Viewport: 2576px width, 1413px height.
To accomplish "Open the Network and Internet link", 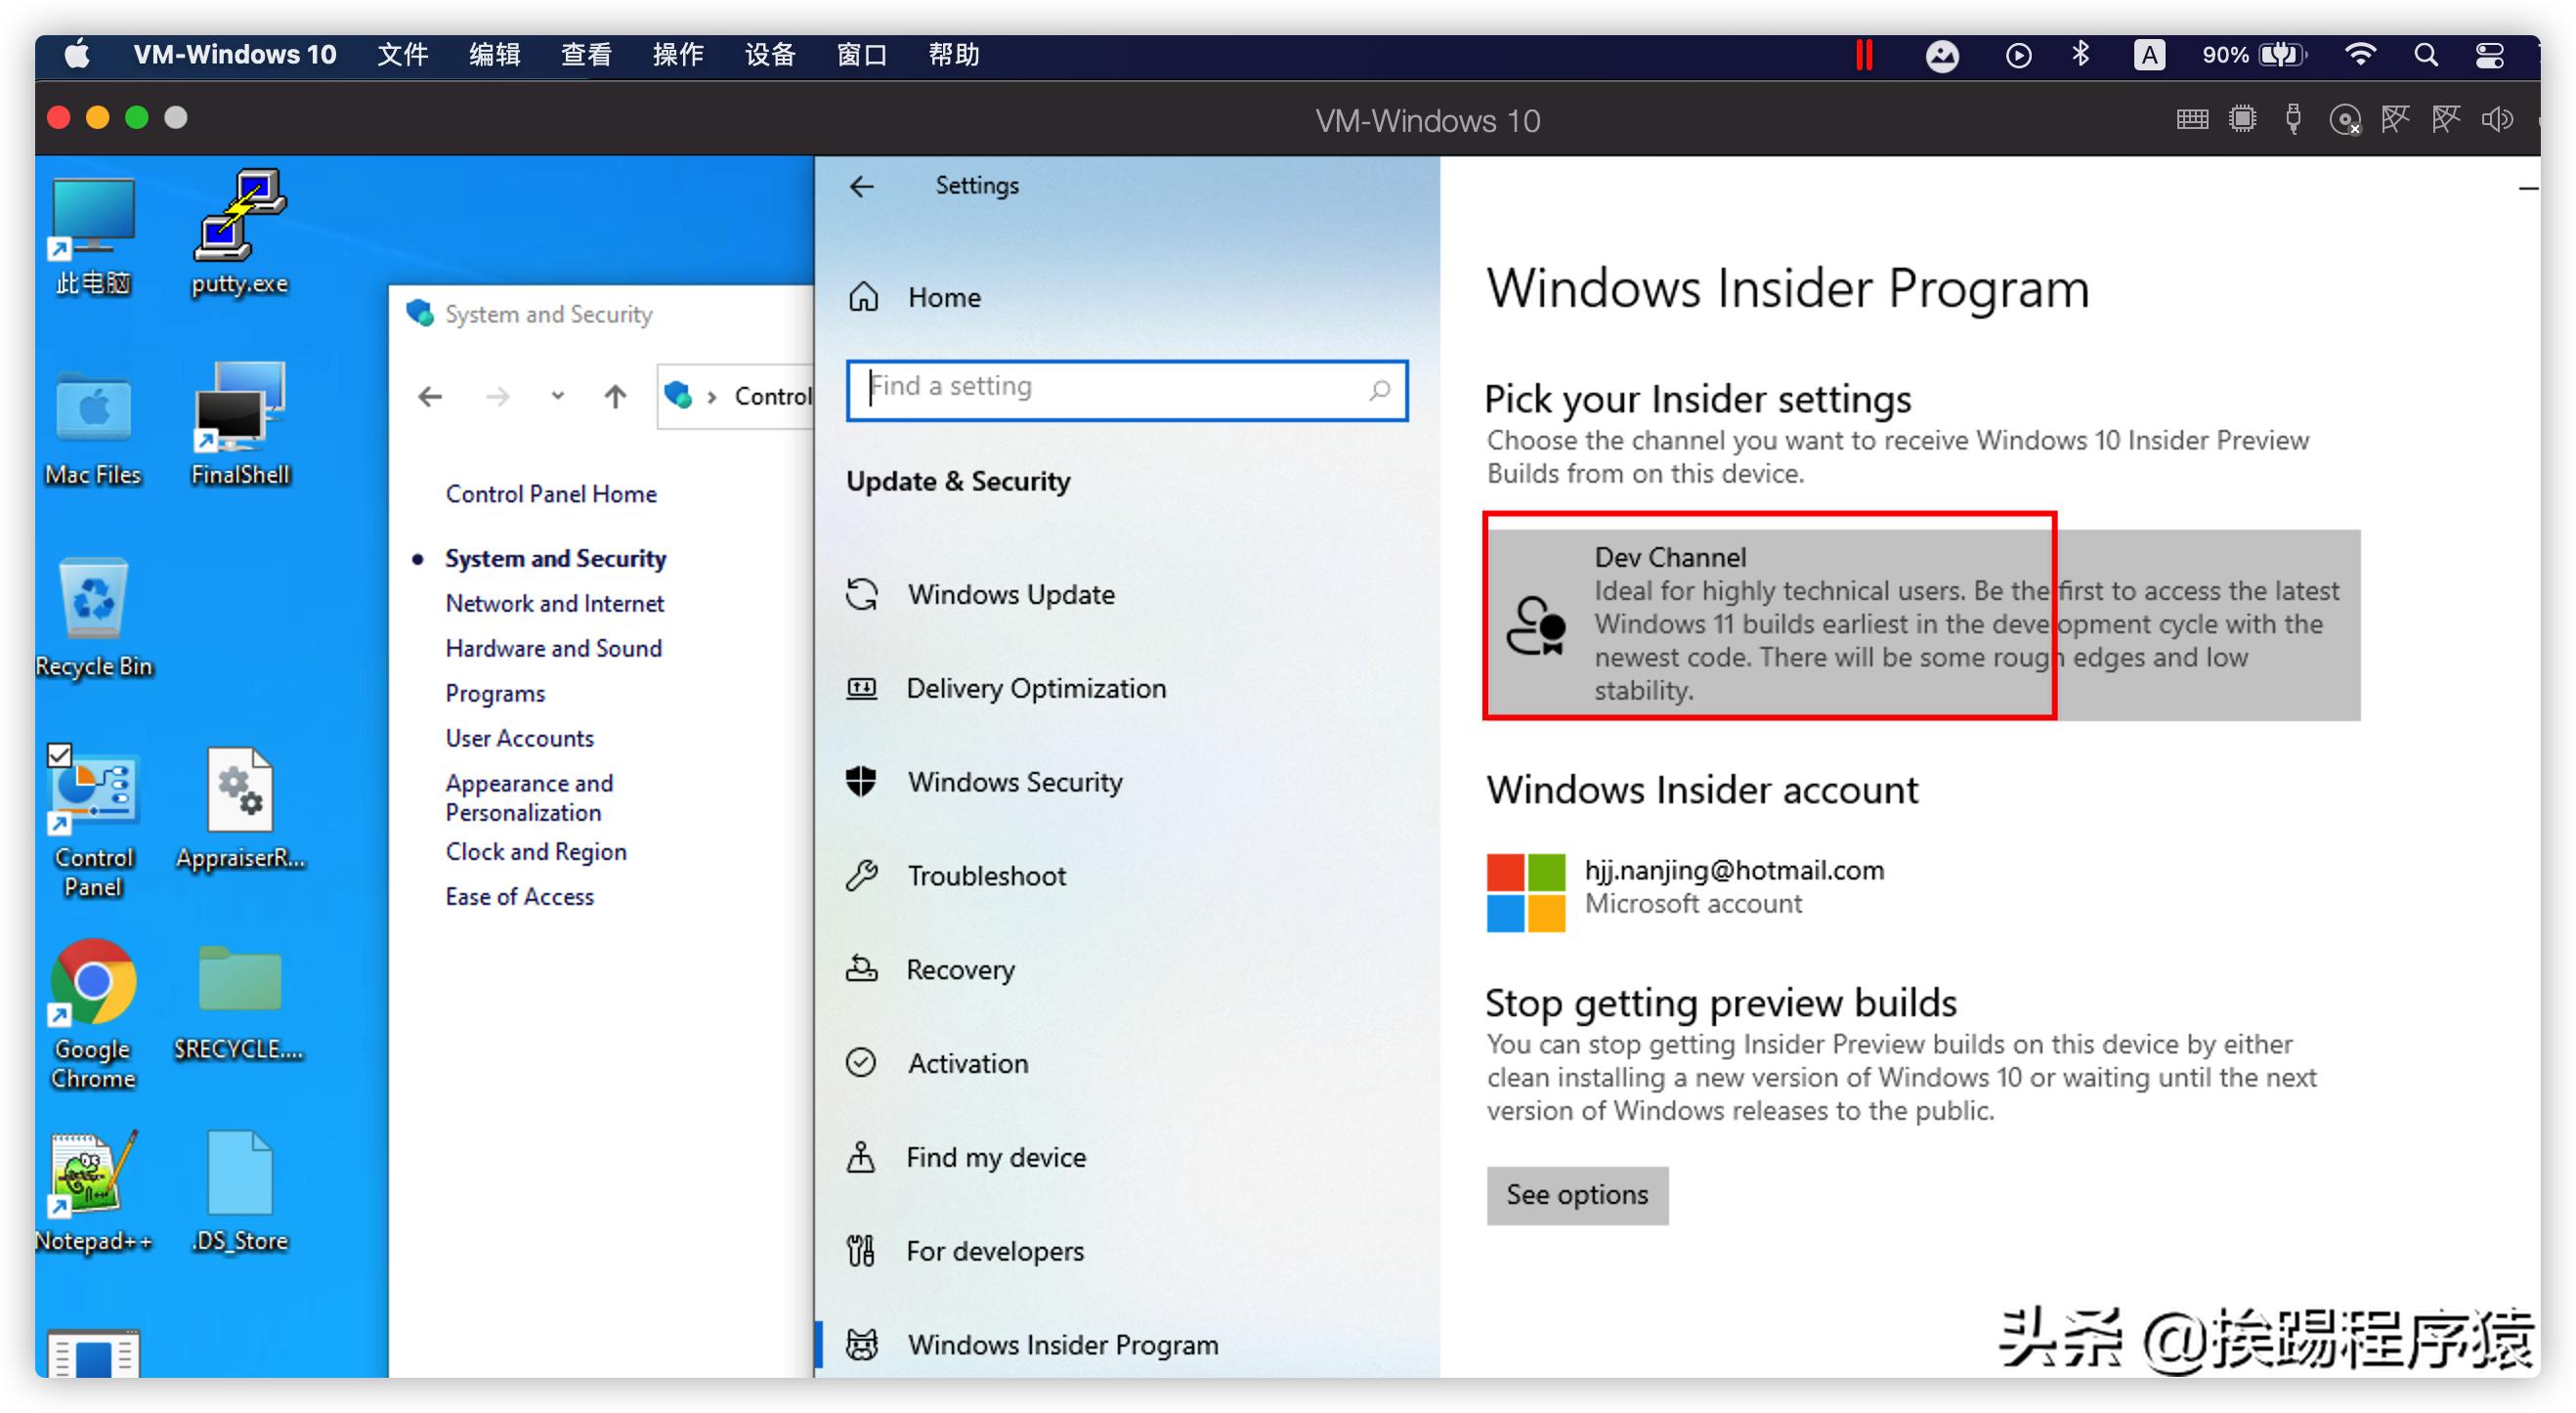I will (554, 603).
